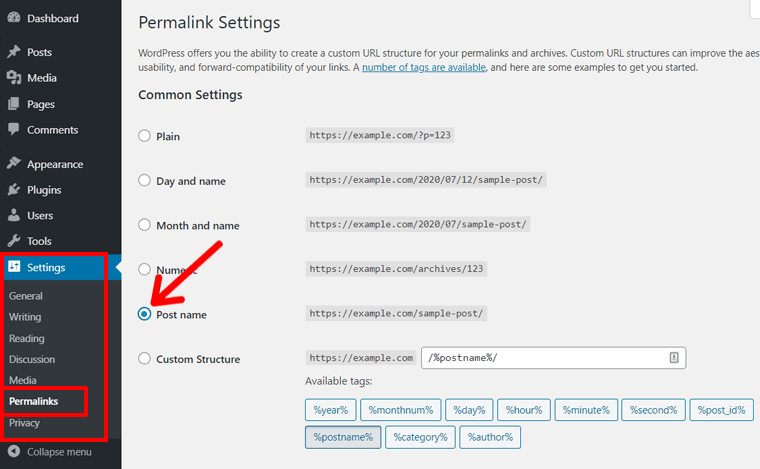Image resolution: width=760 pixels, height=469 pixels.
Task: Click the Media library icon beside Pages
Action: [x=14, y=78]
